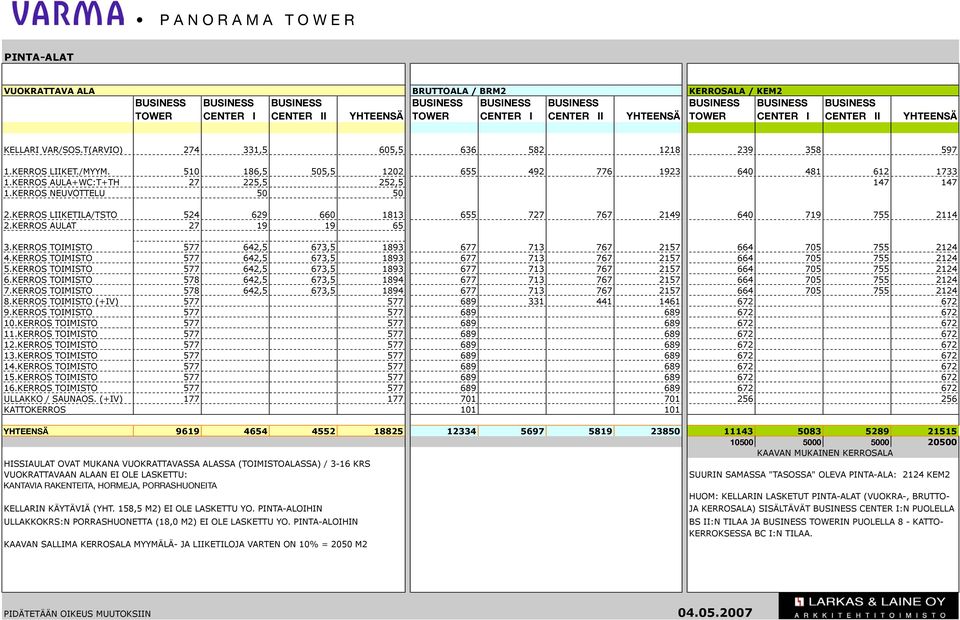Screen dimensions: 960x620
Task: Click row label 2.KERROS LIIKETILA/TSTO
Action: coord(61,215)
